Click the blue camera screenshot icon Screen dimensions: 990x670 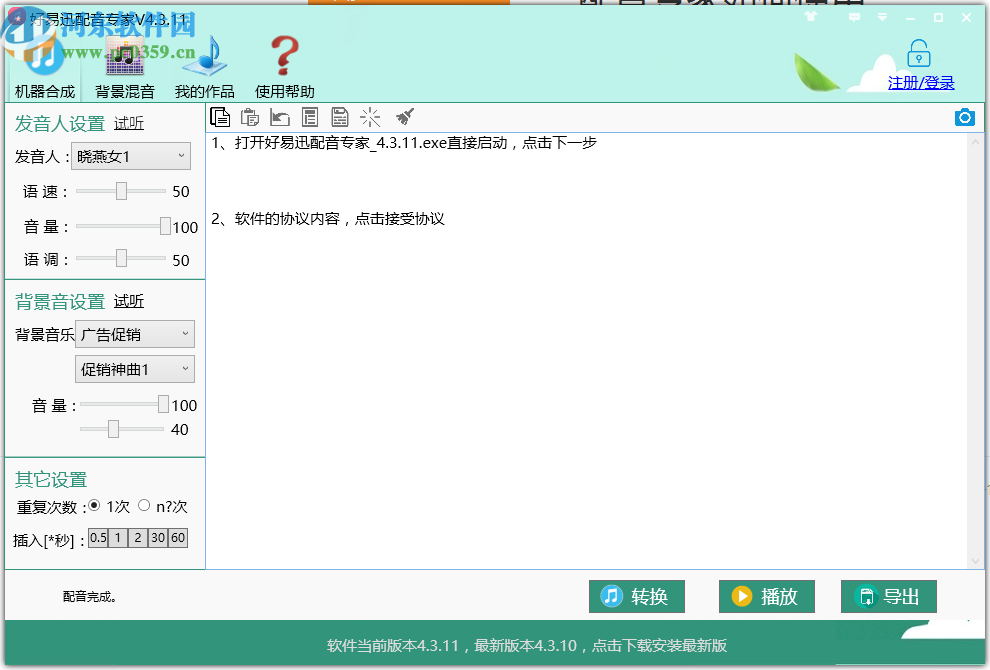964,117
